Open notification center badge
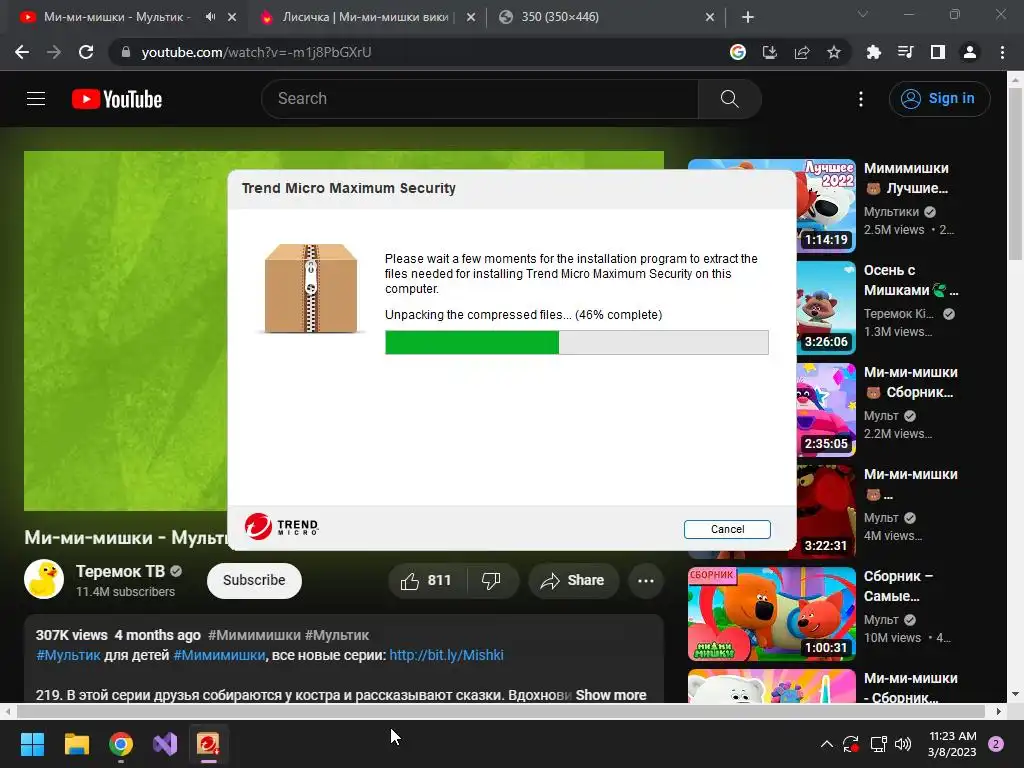The height and width of the screenshot is (768, 1024). click(996, 744)
